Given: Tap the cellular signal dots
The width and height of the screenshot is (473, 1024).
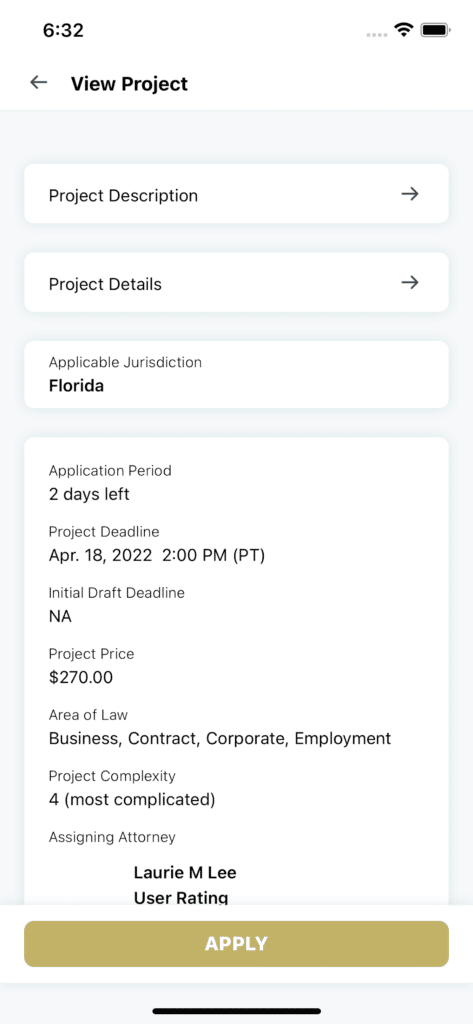Looking at the screenshot, I should pos(378,33).
